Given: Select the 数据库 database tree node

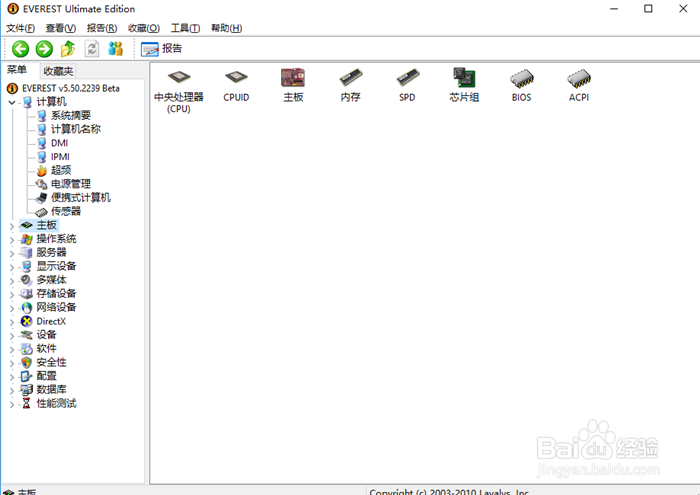Looking at the screenshot, I should coord(43,390).
